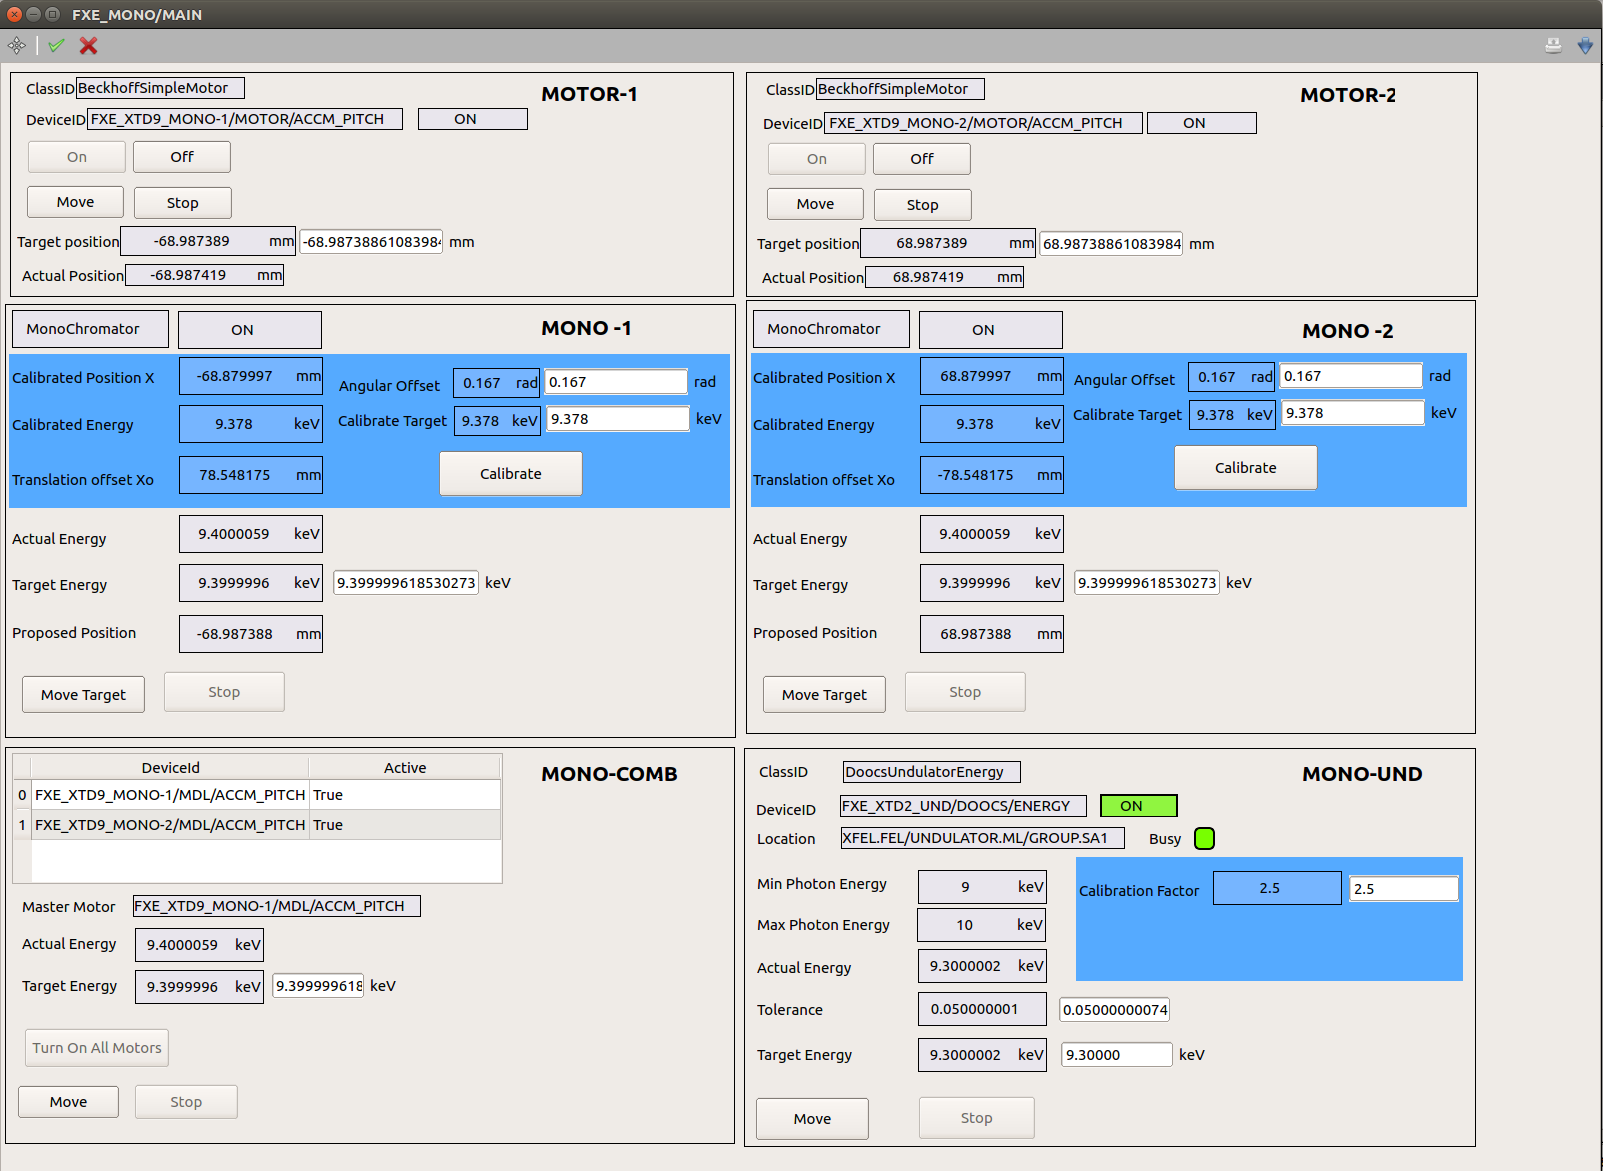1603x1171 pixels.
Task: Click Move Target in MONO -1
Action: (84, 695)
